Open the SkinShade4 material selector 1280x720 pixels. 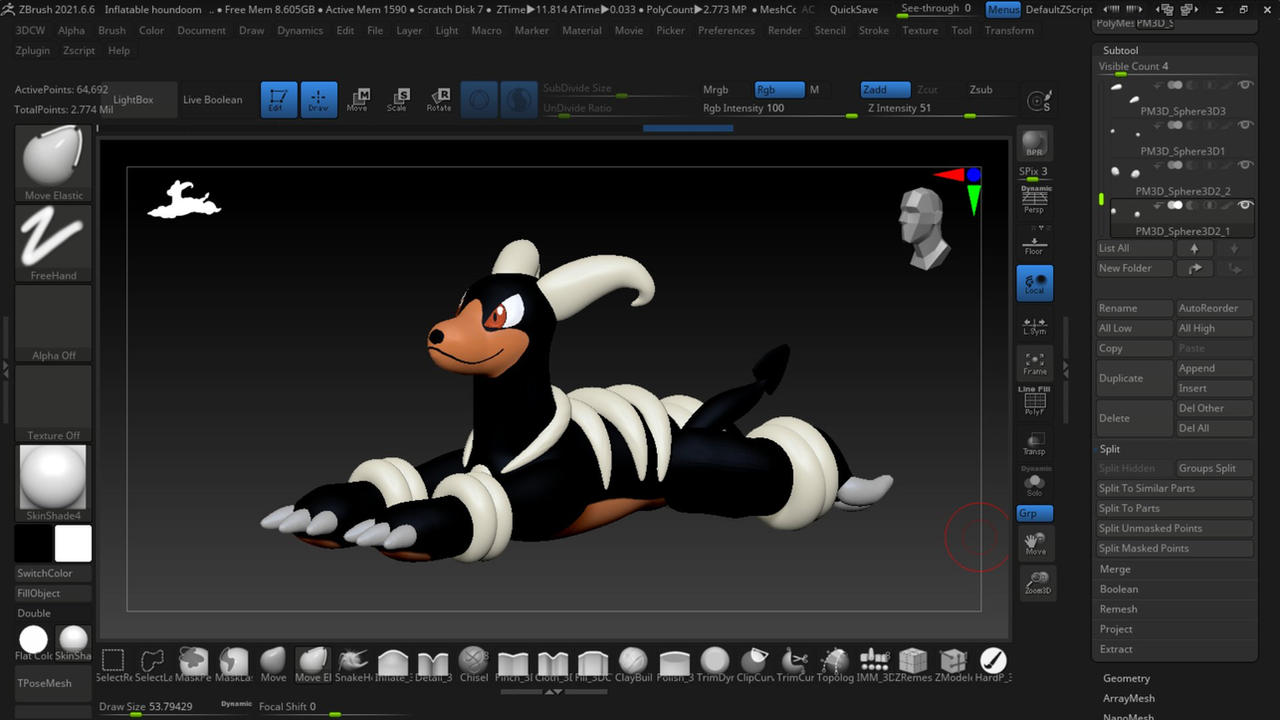coord(54,484)
